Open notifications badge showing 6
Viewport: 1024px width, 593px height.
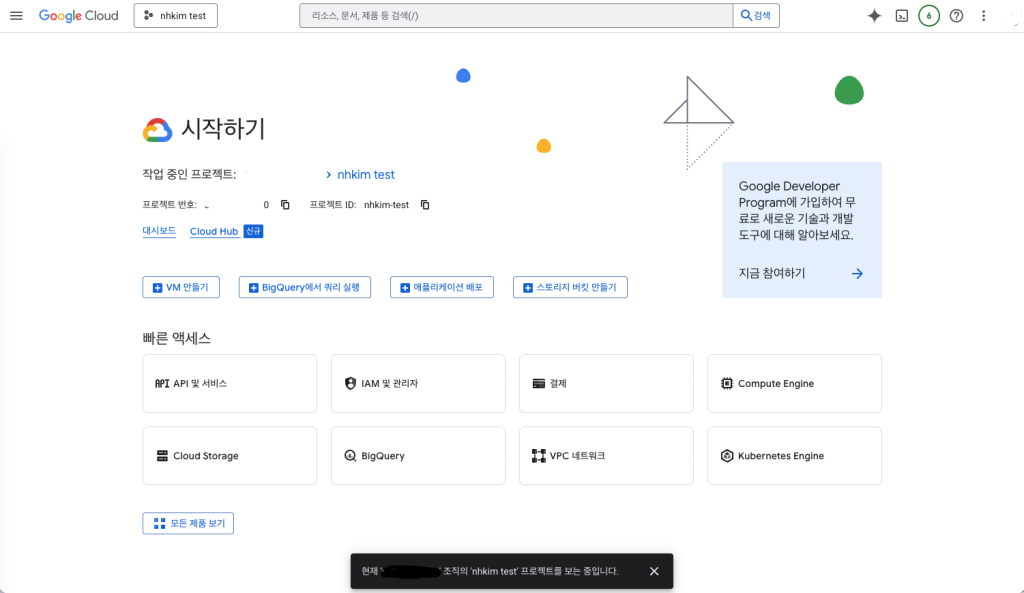pos(929,16)
